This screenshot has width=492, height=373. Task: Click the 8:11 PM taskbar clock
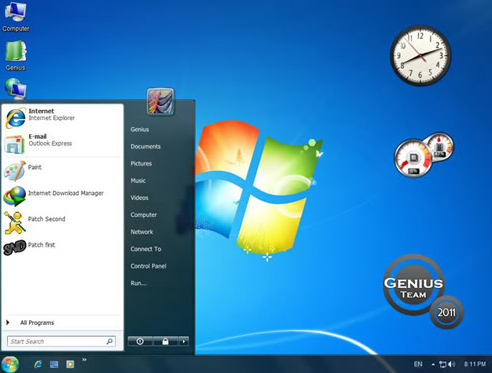(475, 364)
